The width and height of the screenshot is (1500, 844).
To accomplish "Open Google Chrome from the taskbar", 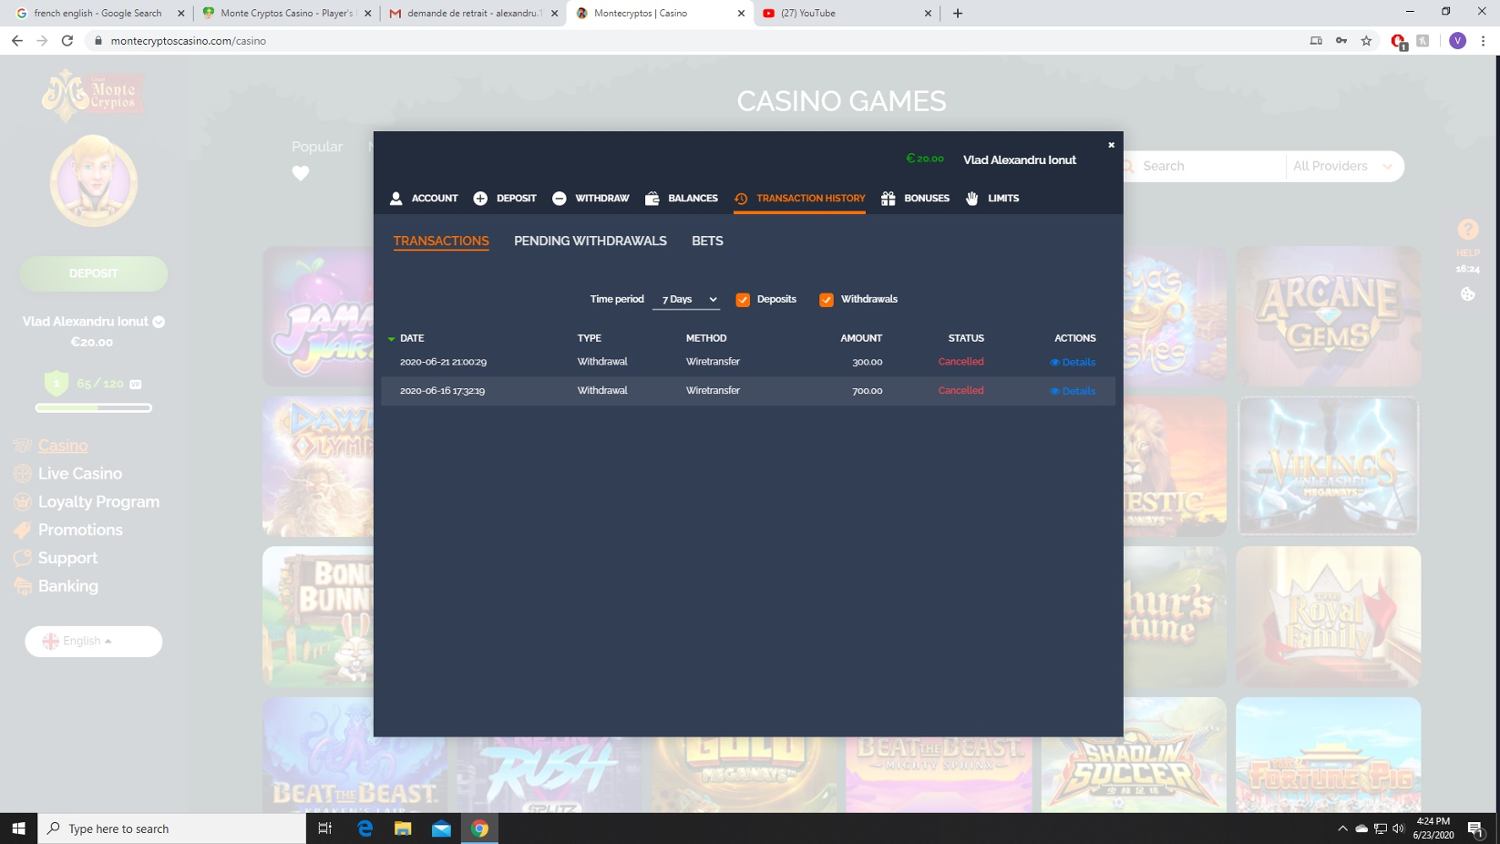I will pyautogui.click(x=480, y=828).
